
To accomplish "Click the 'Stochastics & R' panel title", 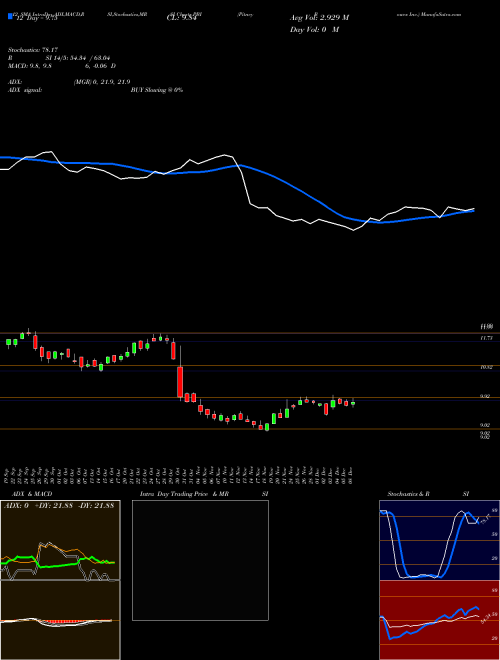I will click(409, 494).
